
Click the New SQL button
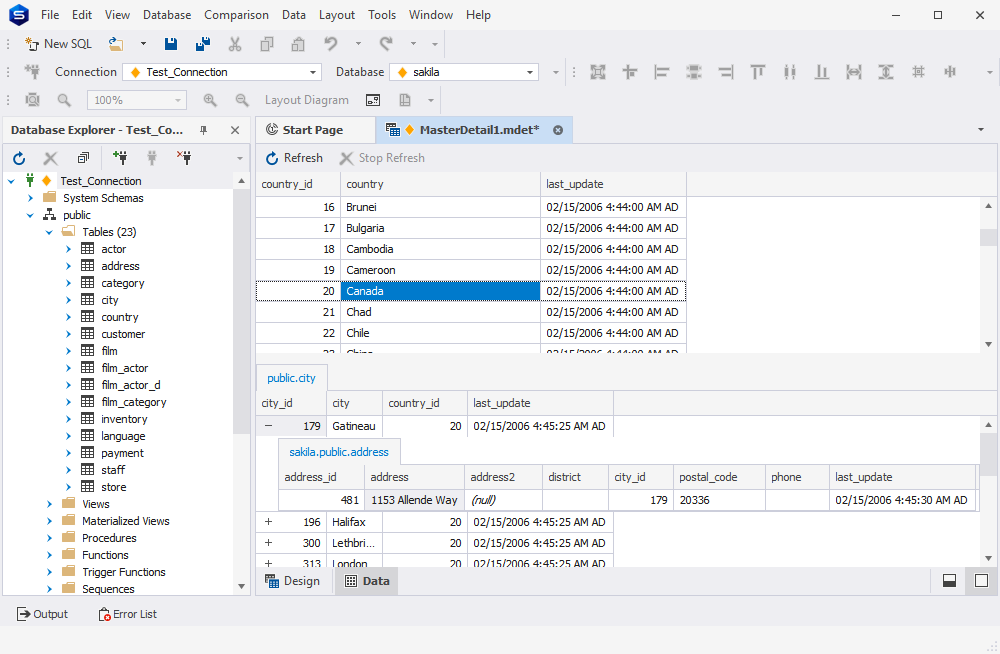[x=58, y=43]
